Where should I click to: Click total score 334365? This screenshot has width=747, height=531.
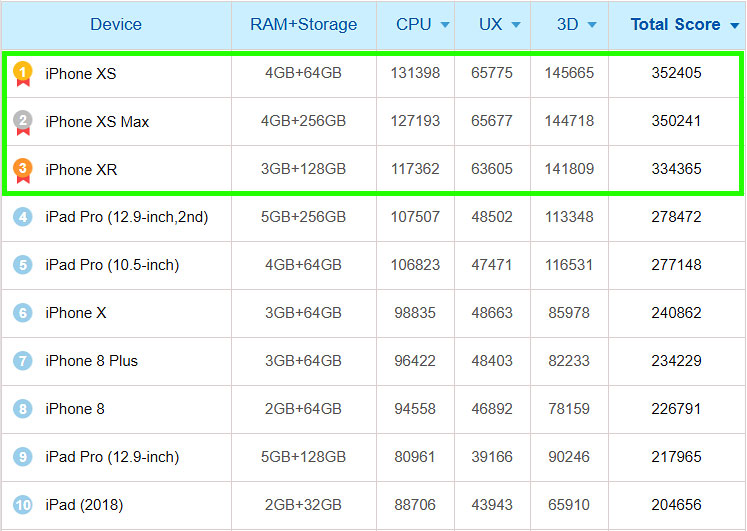(676, 169)
